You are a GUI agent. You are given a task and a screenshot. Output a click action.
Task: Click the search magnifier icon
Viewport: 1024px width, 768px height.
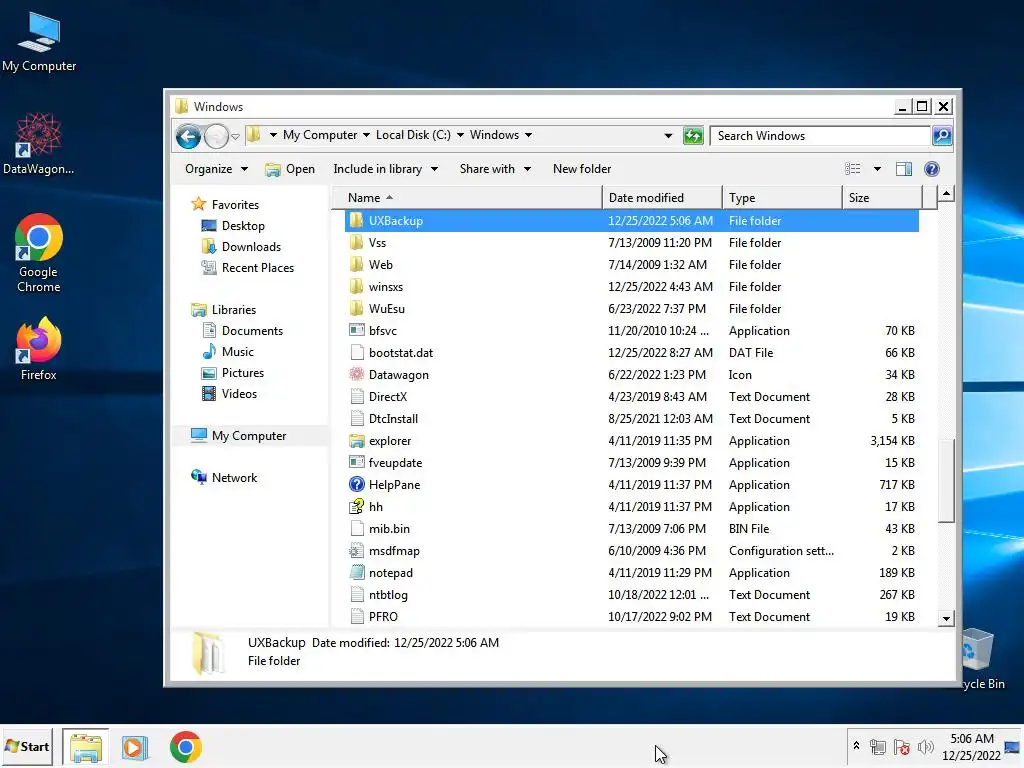point(942,136)
